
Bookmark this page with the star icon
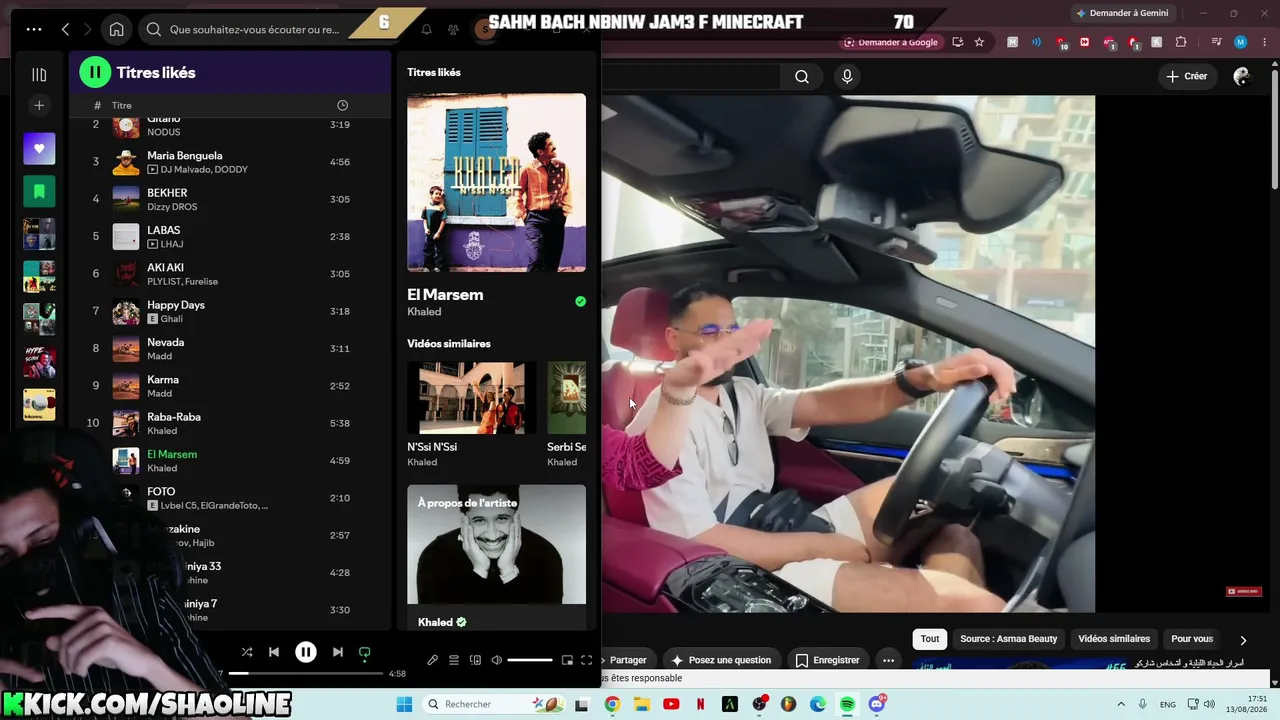tap(979, 42)
